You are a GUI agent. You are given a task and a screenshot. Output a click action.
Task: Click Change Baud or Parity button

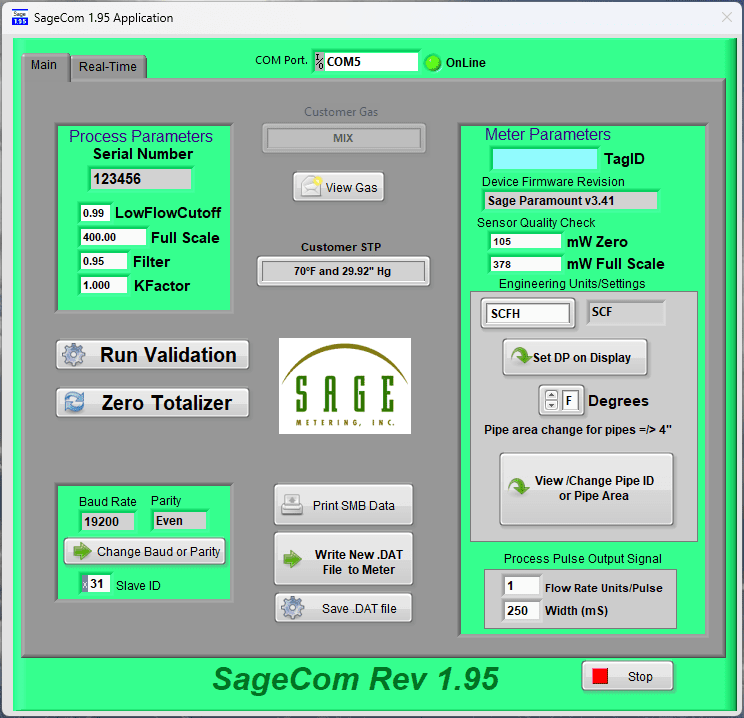(x=145, y=551)
